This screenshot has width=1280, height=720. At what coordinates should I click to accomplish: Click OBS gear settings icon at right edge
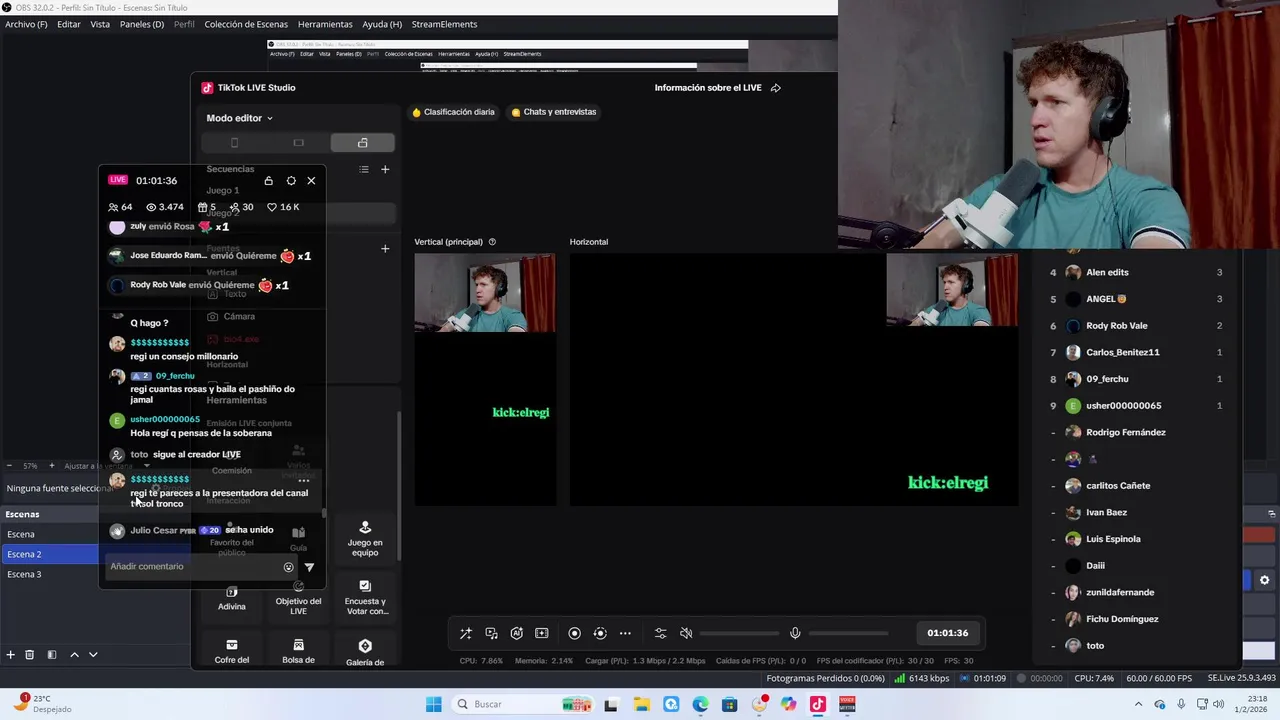(1264, 580)
